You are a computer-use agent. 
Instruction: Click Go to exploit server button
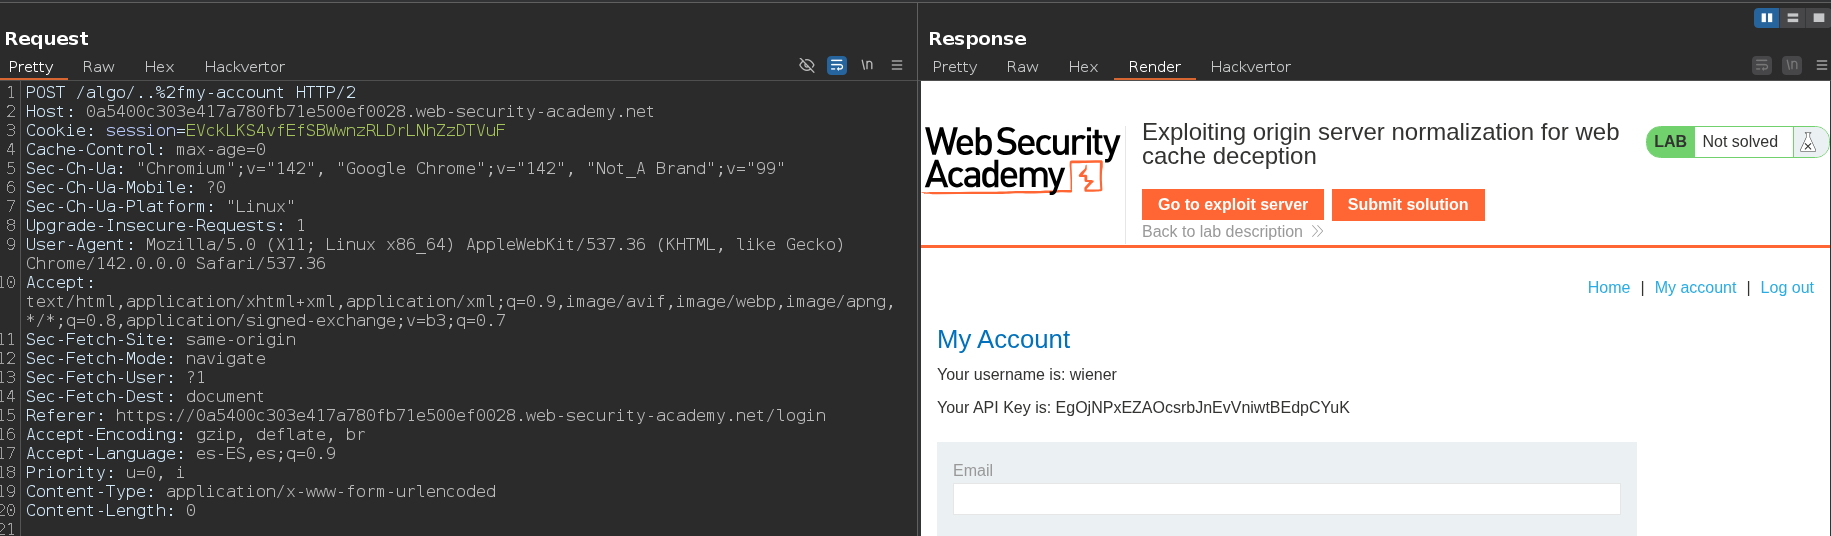tap(1232, 204)
